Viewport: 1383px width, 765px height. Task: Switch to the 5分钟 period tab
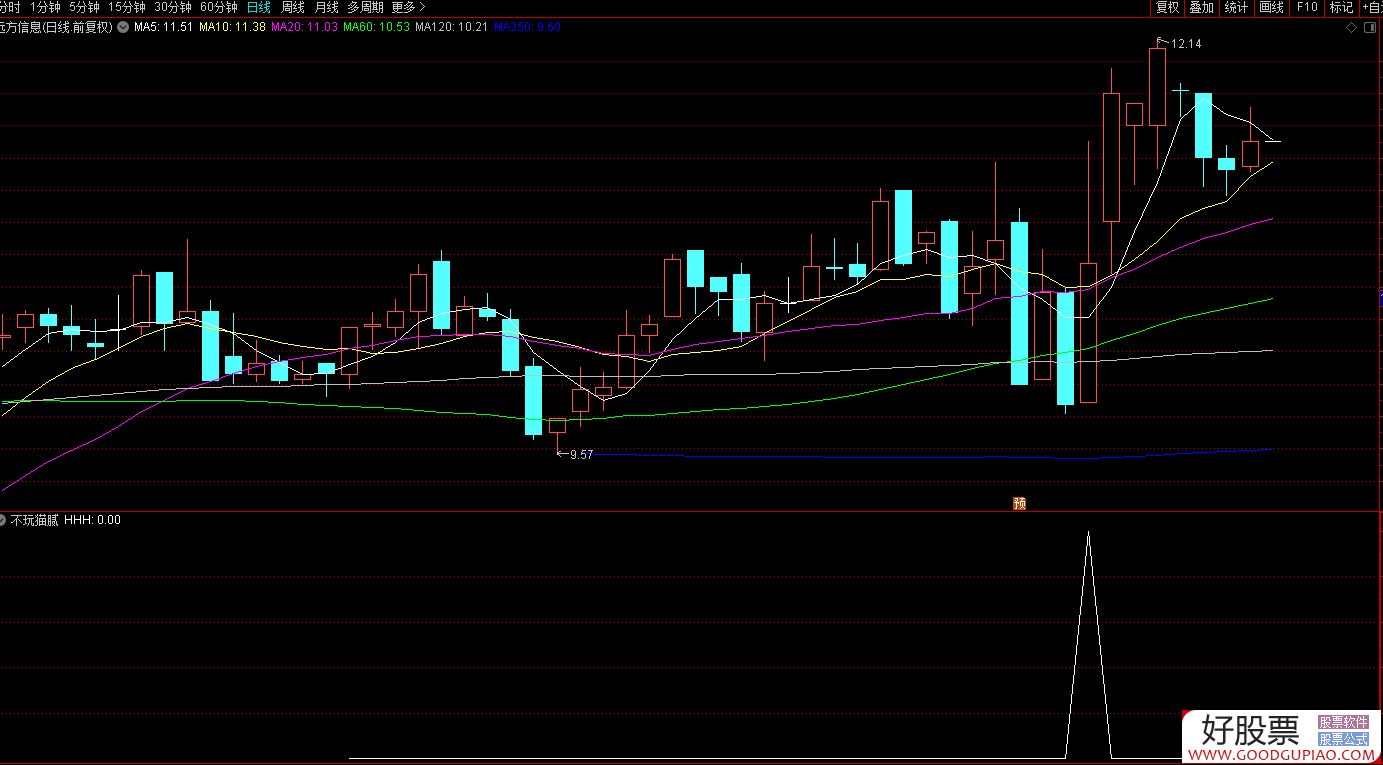85,7
